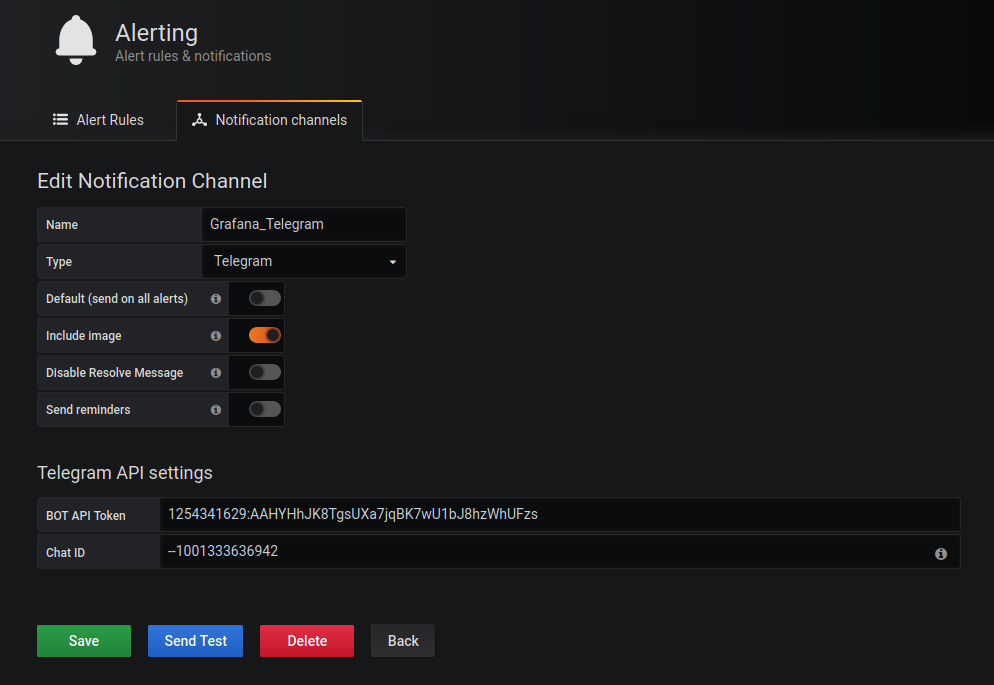Toggle Disable Resolve Message switch

pyautogui.click(x=264, y=372)
